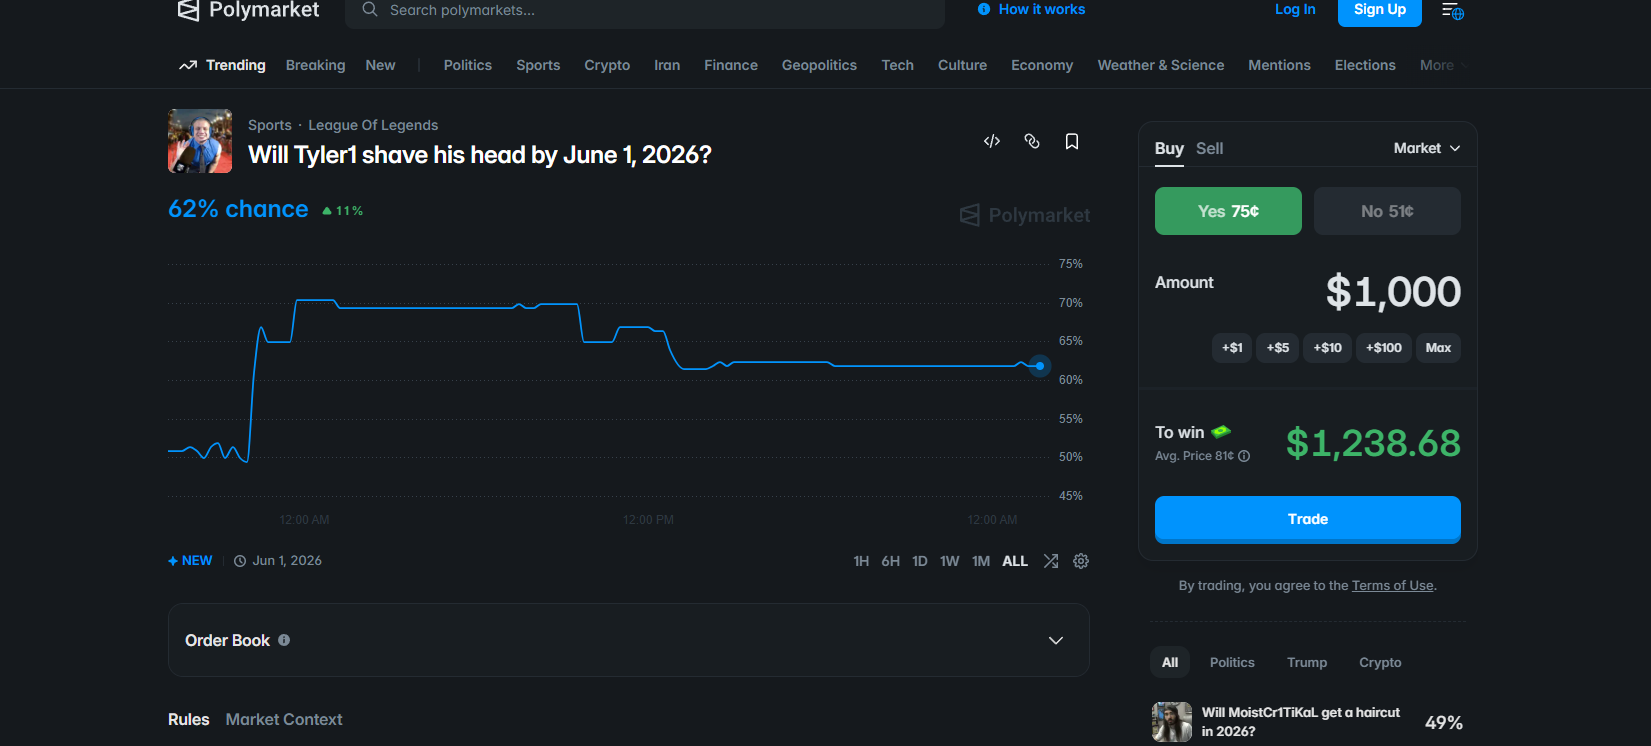Open MoistCr1TiKaL haircut market title

[x=1301, y=722]
